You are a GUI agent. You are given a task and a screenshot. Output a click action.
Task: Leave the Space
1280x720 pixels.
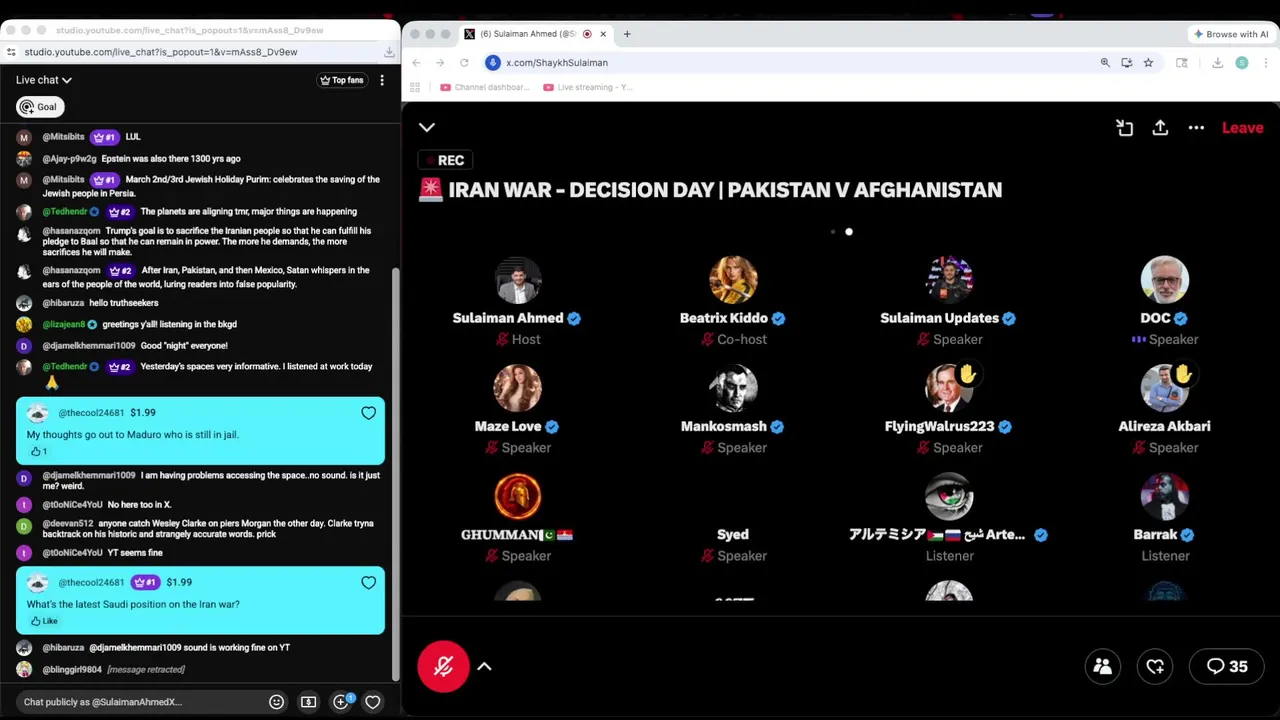1243,128
